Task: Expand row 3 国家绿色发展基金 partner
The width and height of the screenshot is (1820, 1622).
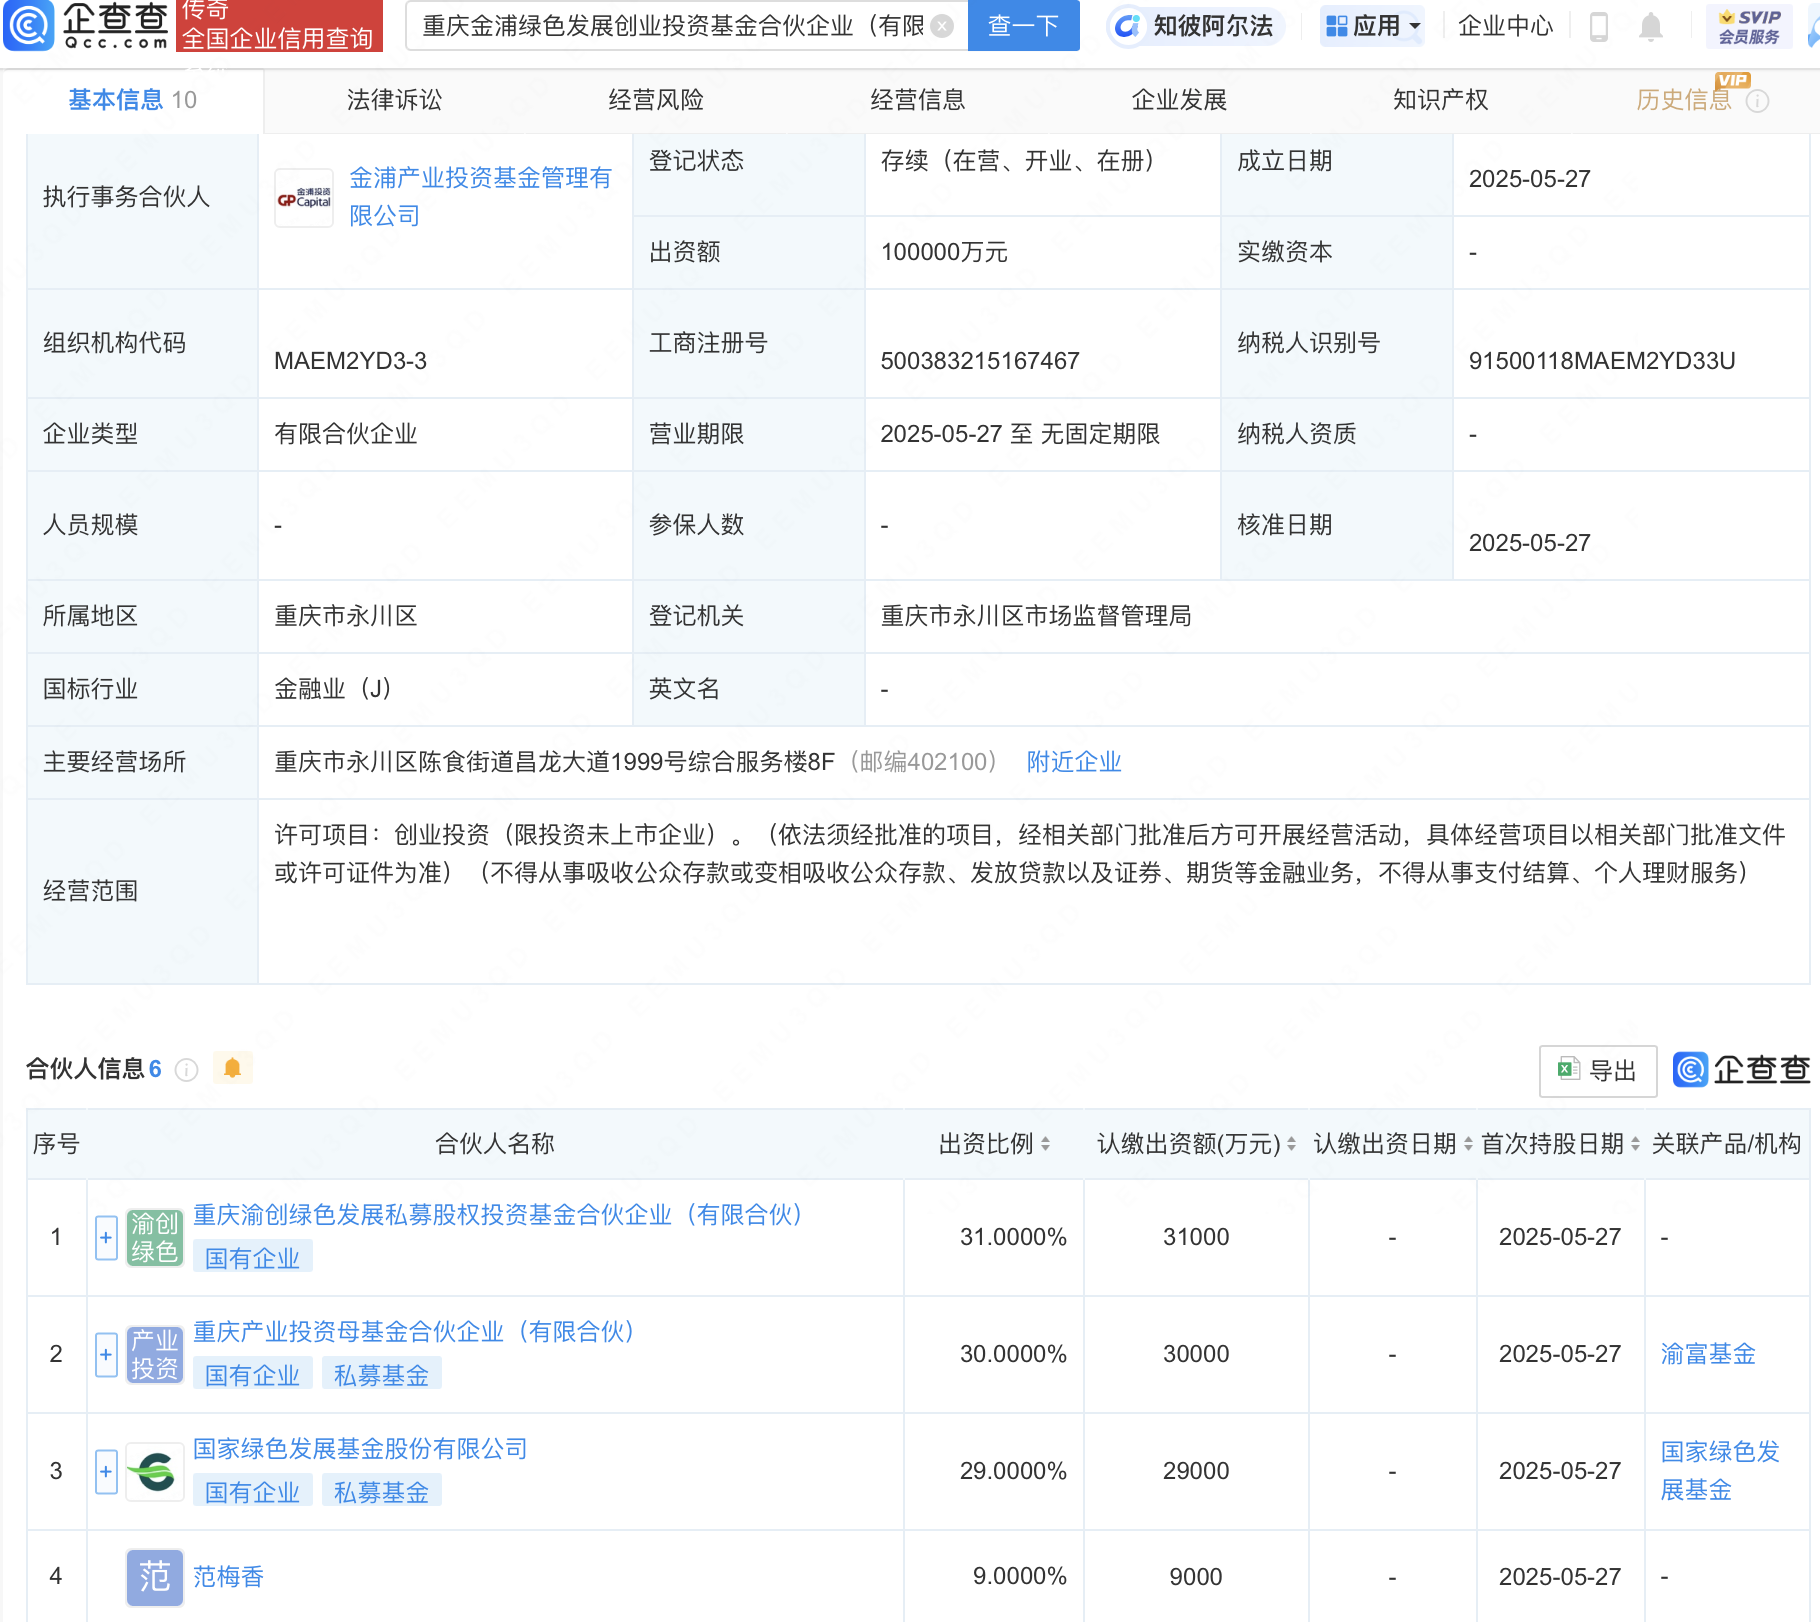Action: pyautogui.click(x=106, y=1472)
